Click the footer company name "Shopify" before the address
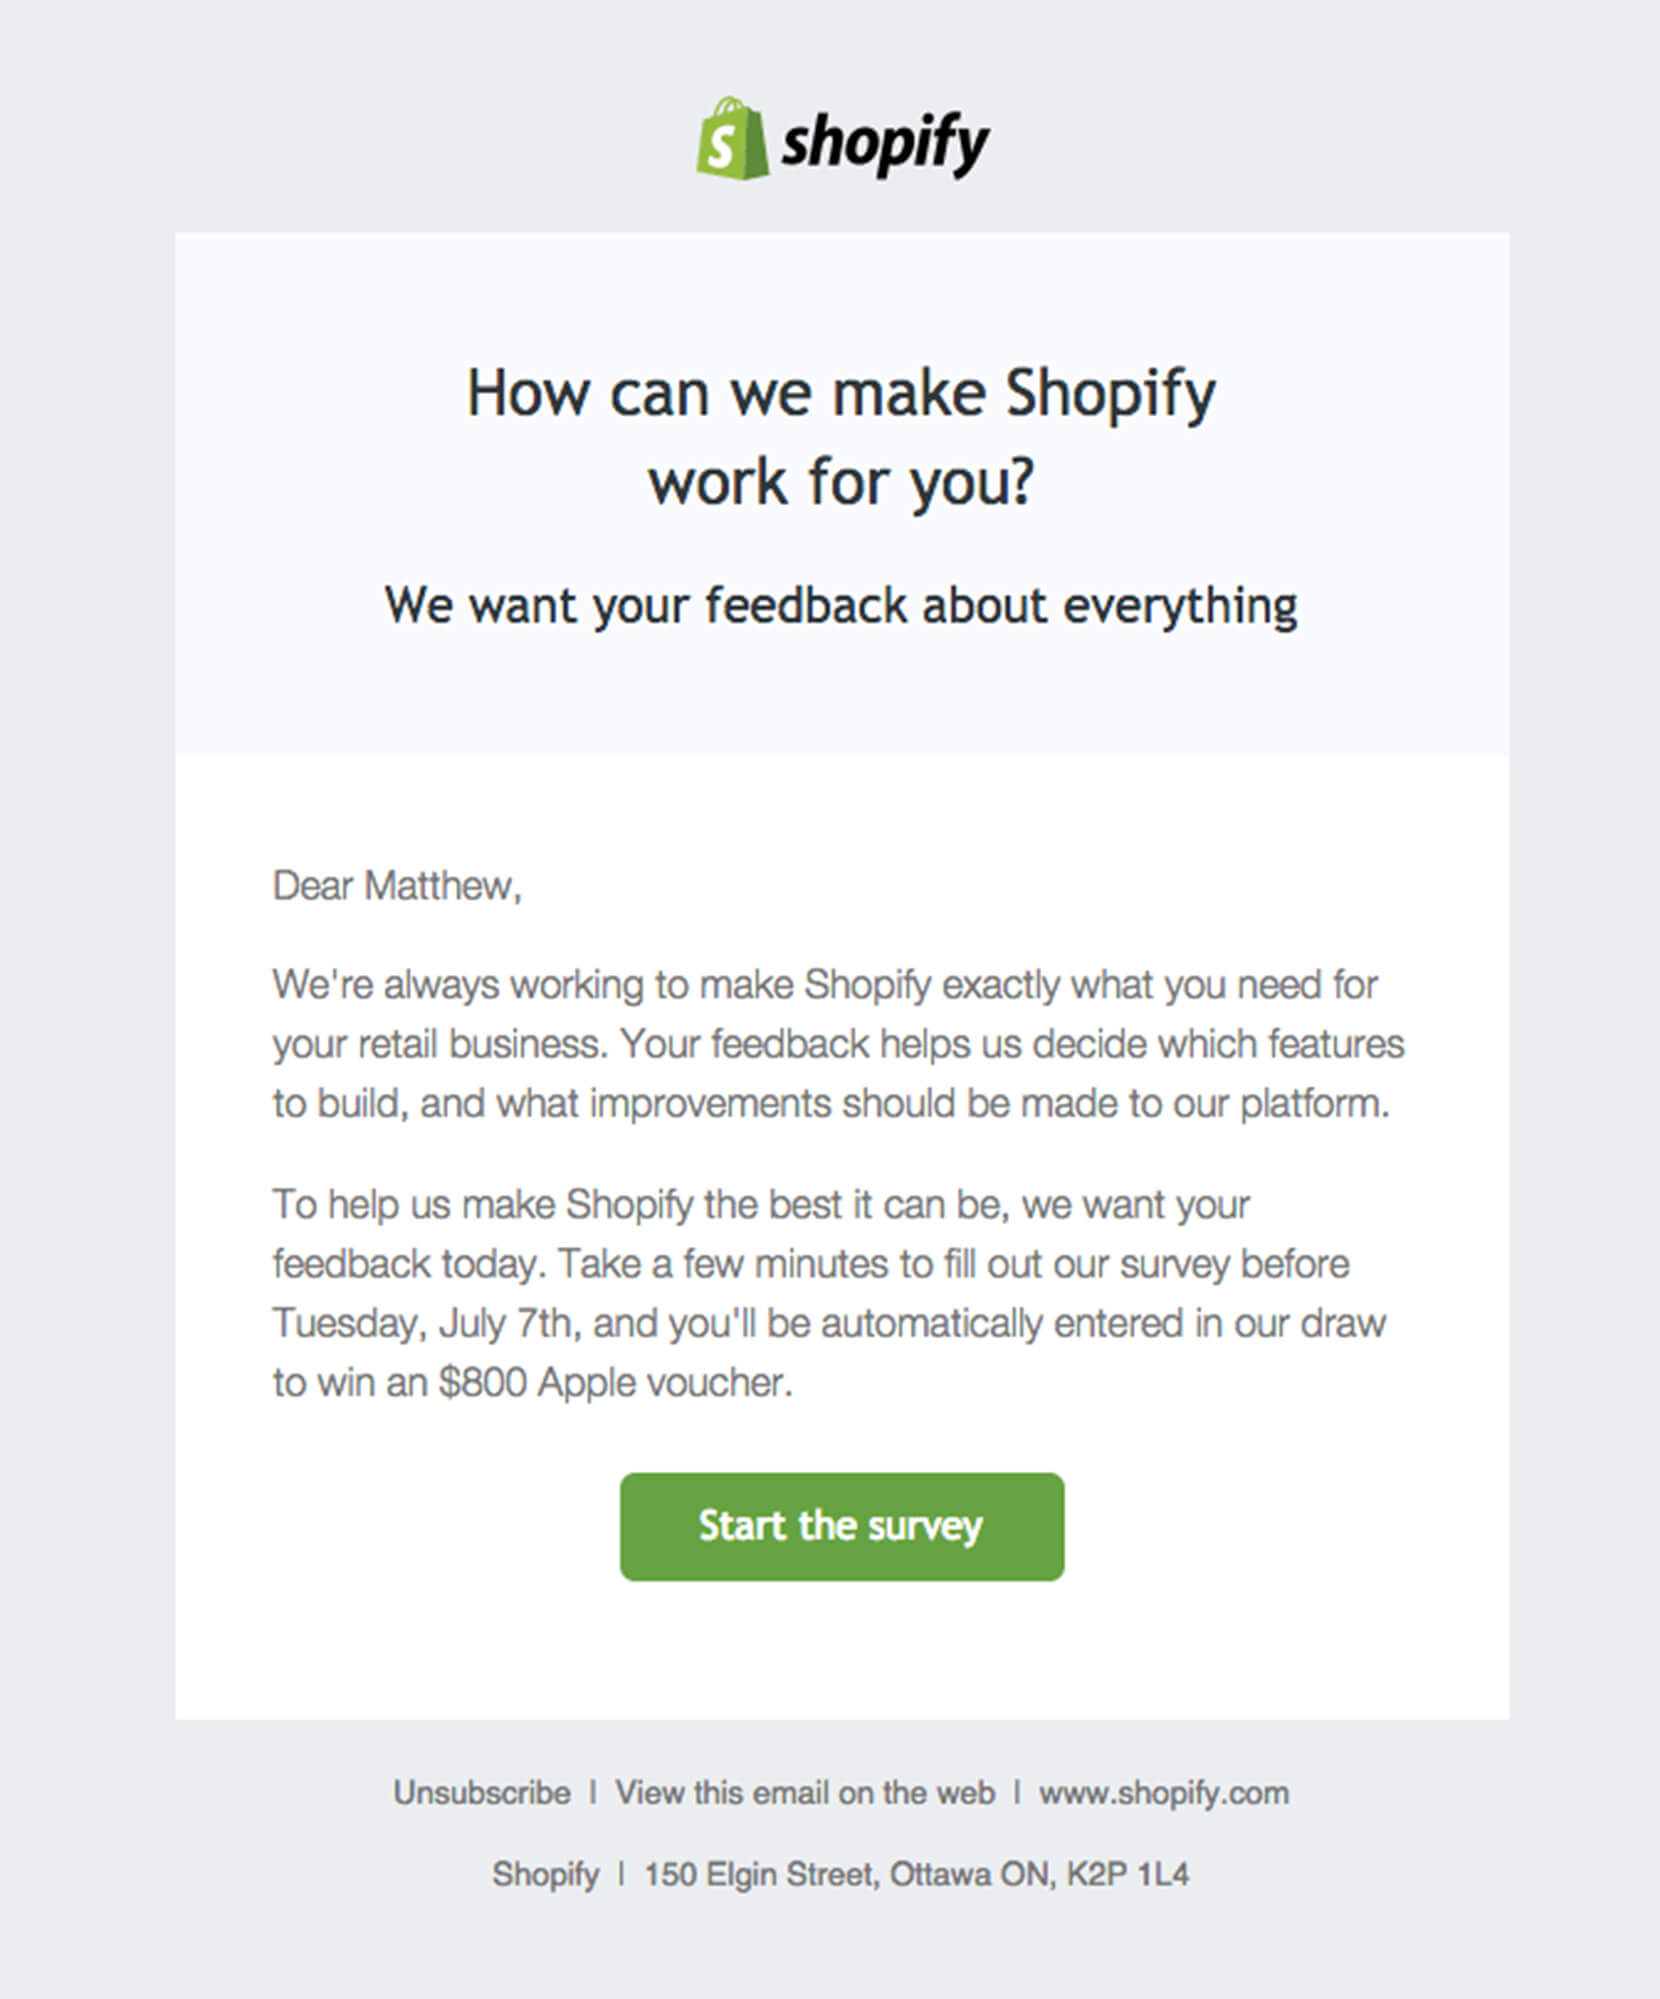The height and width of the screenshot is (1999, 1660). tap(546, 1874)
